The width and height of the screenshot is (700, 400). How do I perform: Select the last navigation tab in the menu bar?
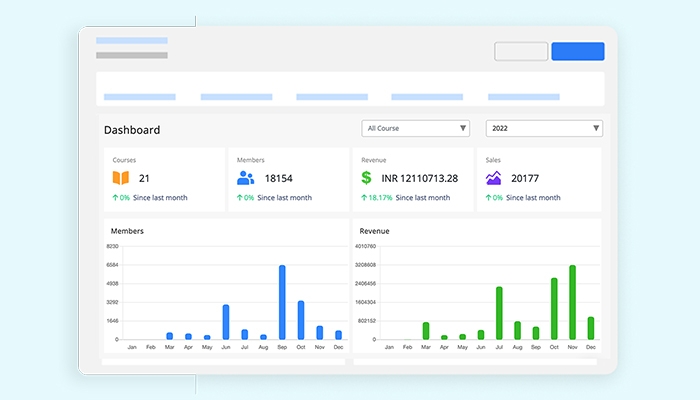[x=523, y=97]
